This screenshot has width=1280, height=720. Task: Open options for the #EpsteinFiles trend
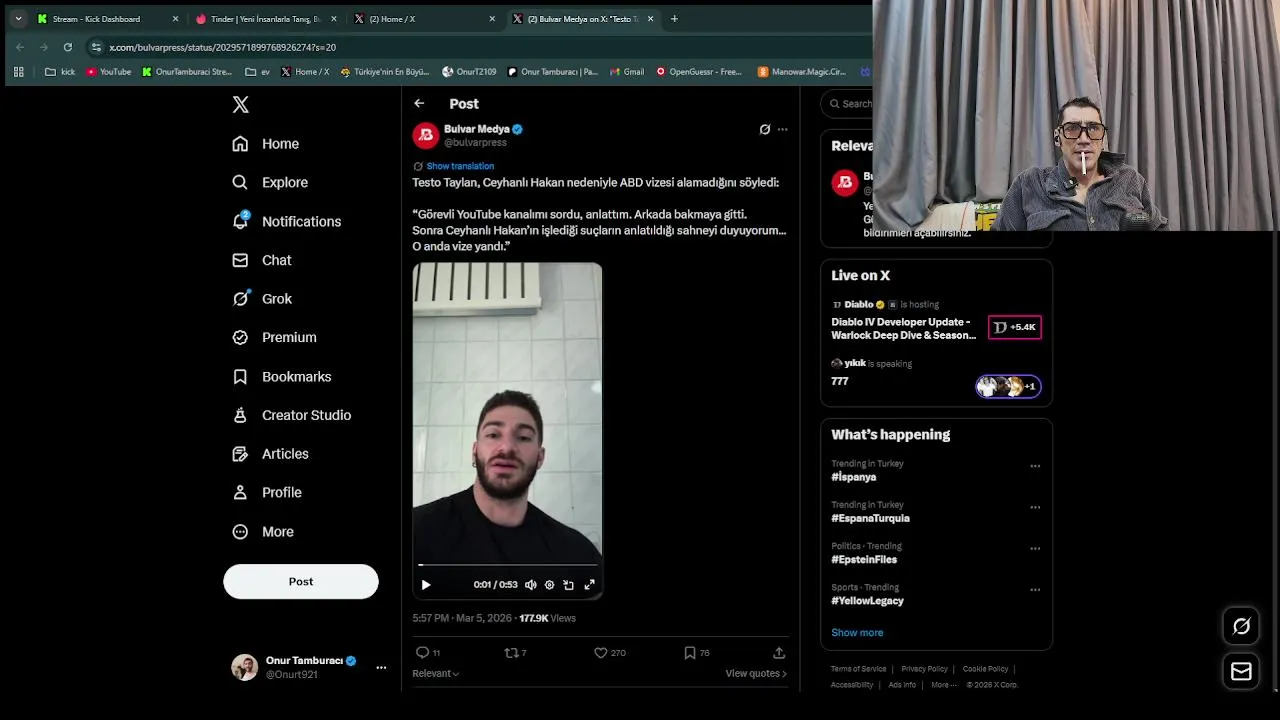point(1035,549)
